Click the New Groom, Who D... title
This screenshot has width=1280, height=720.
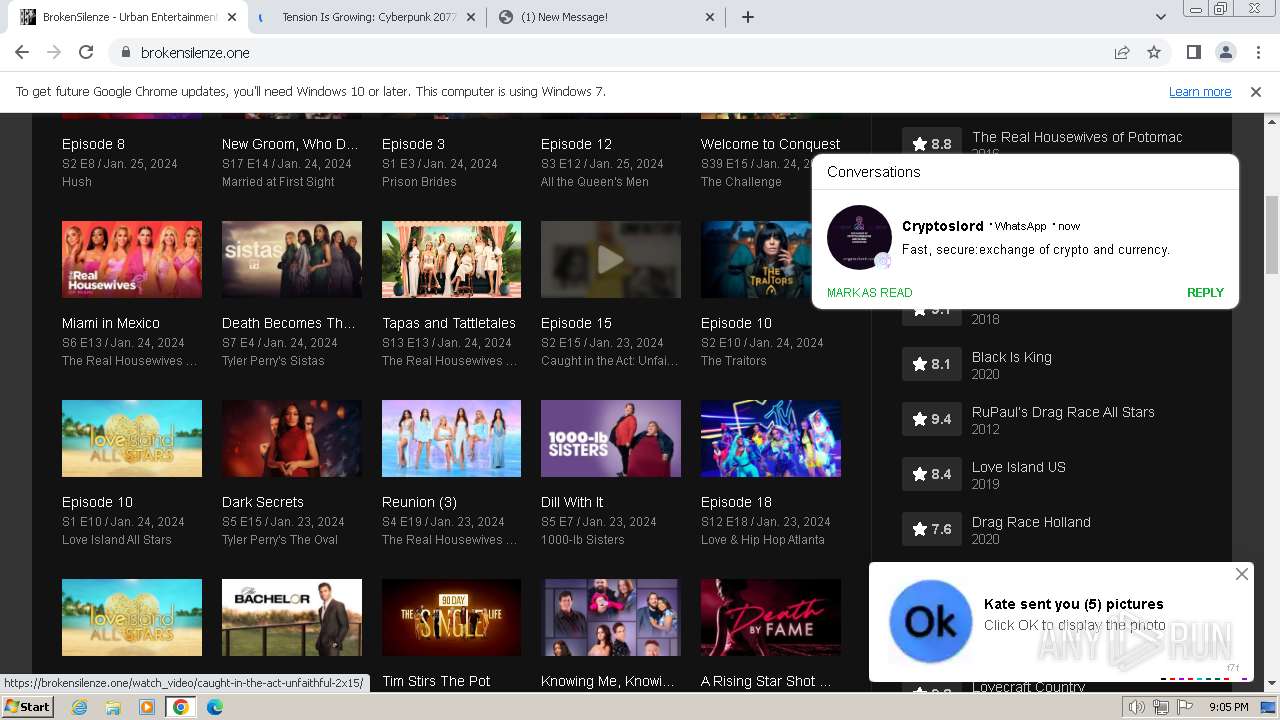(290, 144)
